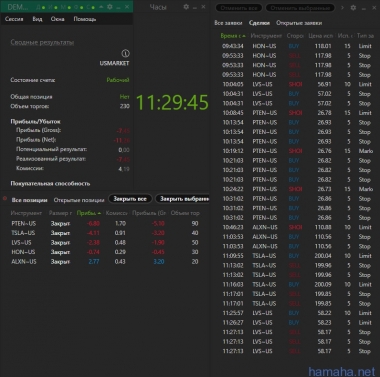Select the Все позиции tab
The height and width of the screenshot is (377, 380).
(x=29, y=200)
